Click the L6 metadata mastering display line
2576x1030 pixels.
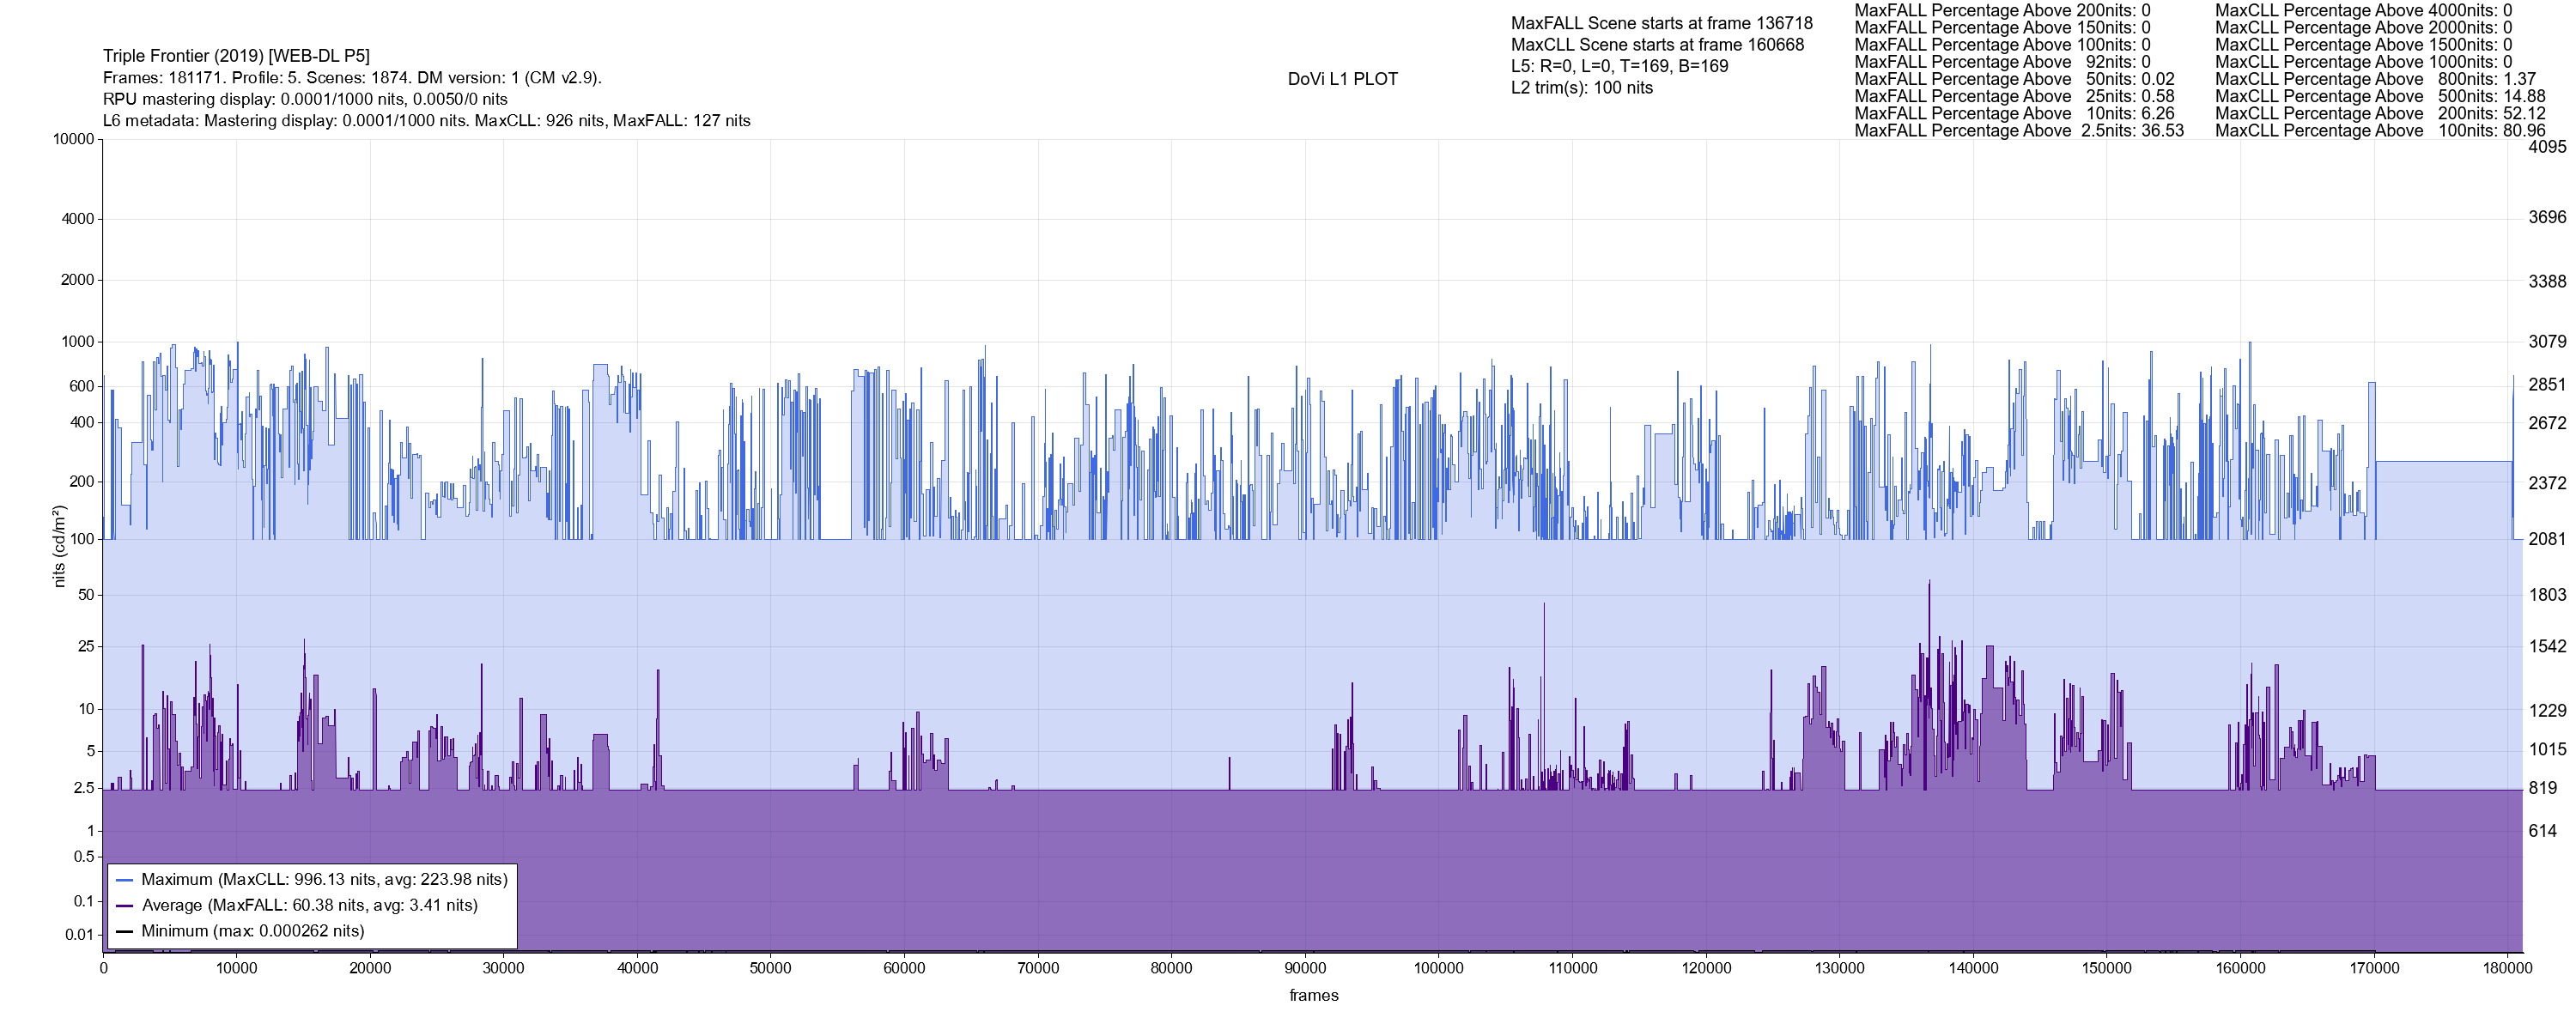(x=426, y=121)
